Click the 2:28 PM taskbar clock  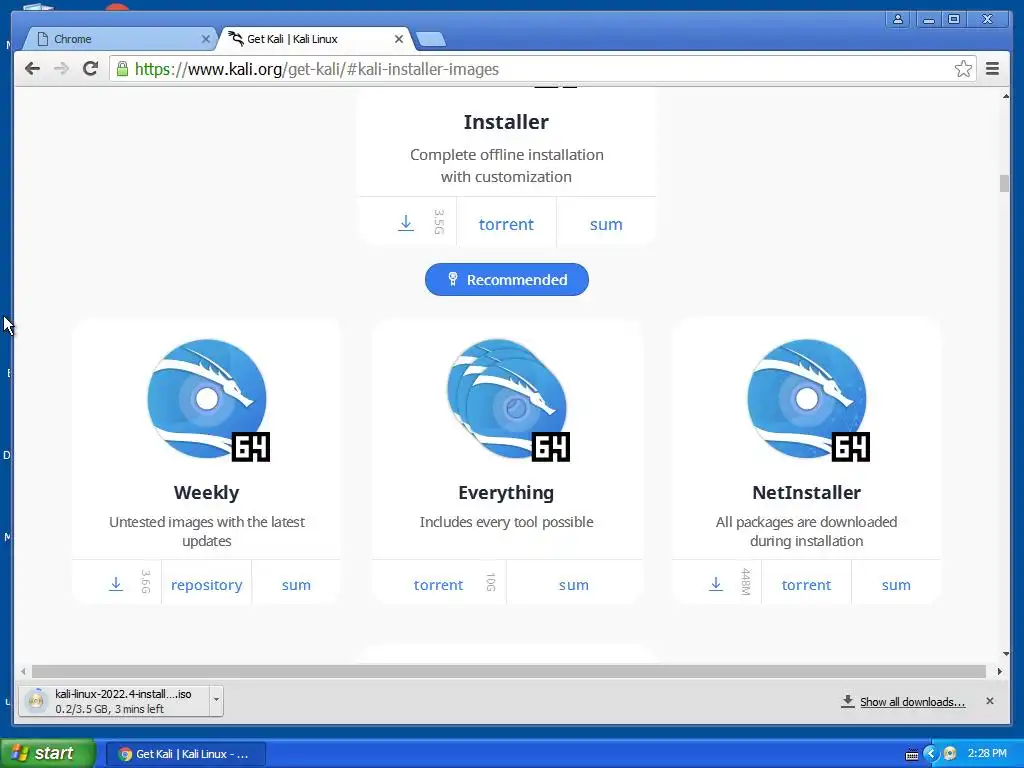987,753
